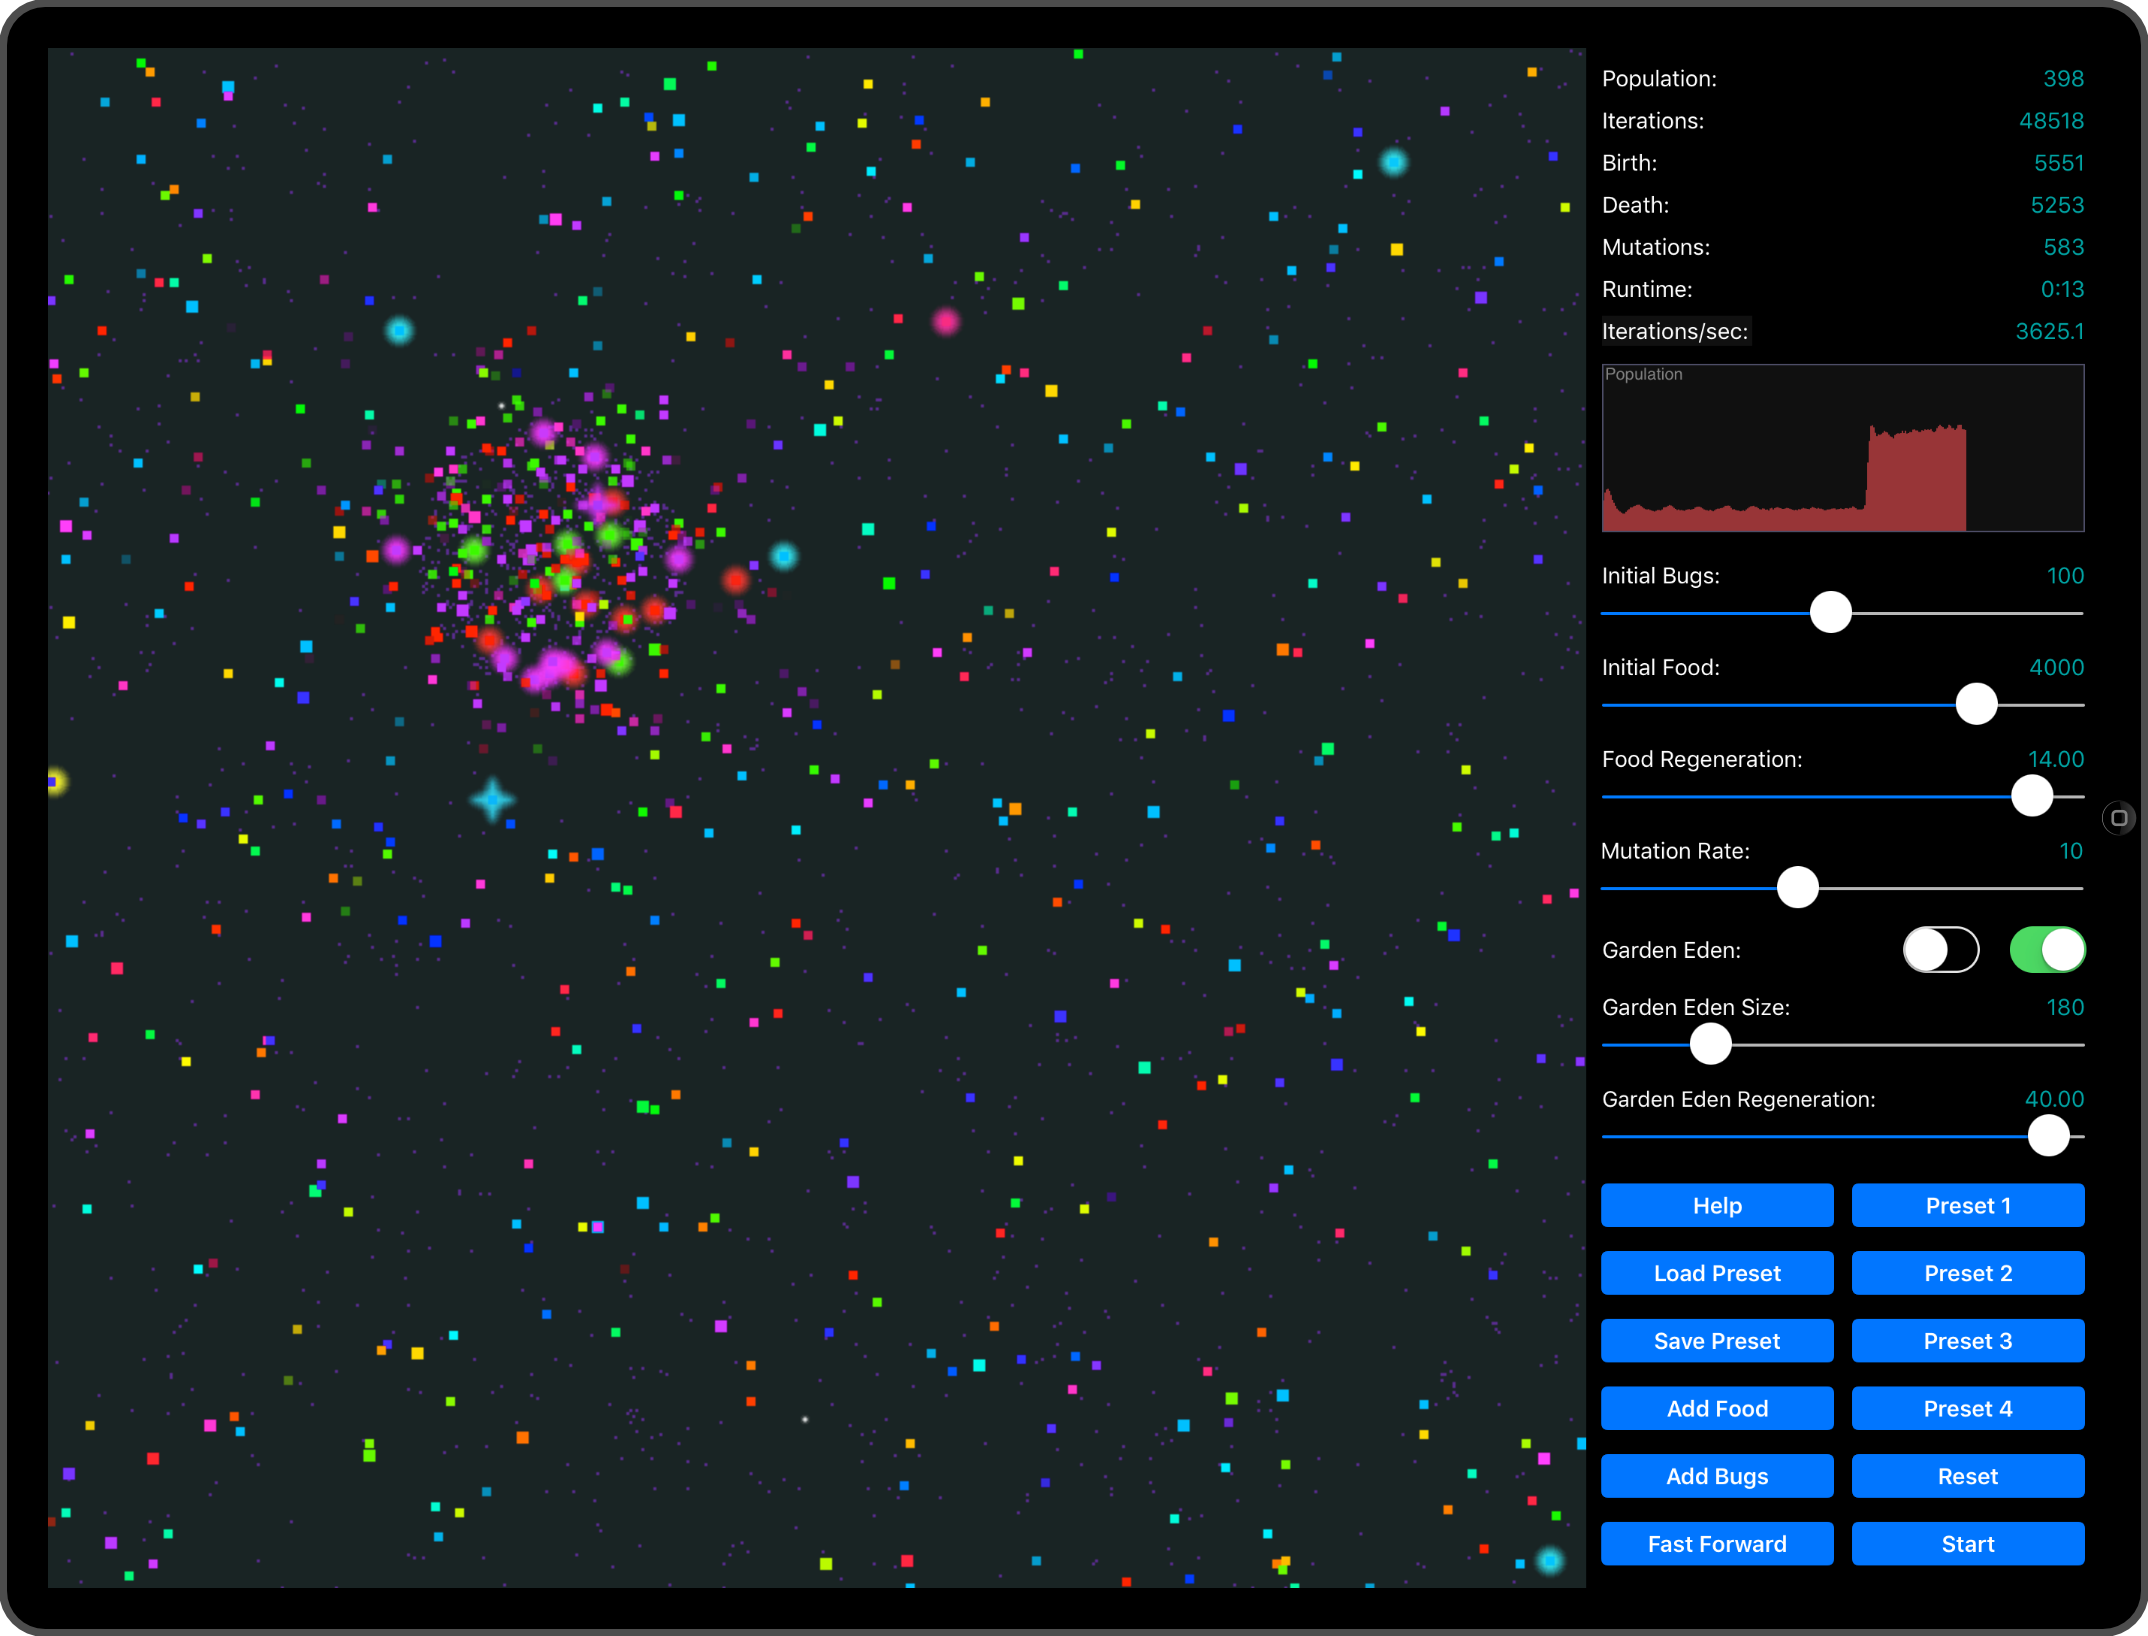Image resolution: width=2148 pixels, height=1636 pixels.
Task: Click the Garden Eden Size slider handle
Action: tap(1710, 1044)
